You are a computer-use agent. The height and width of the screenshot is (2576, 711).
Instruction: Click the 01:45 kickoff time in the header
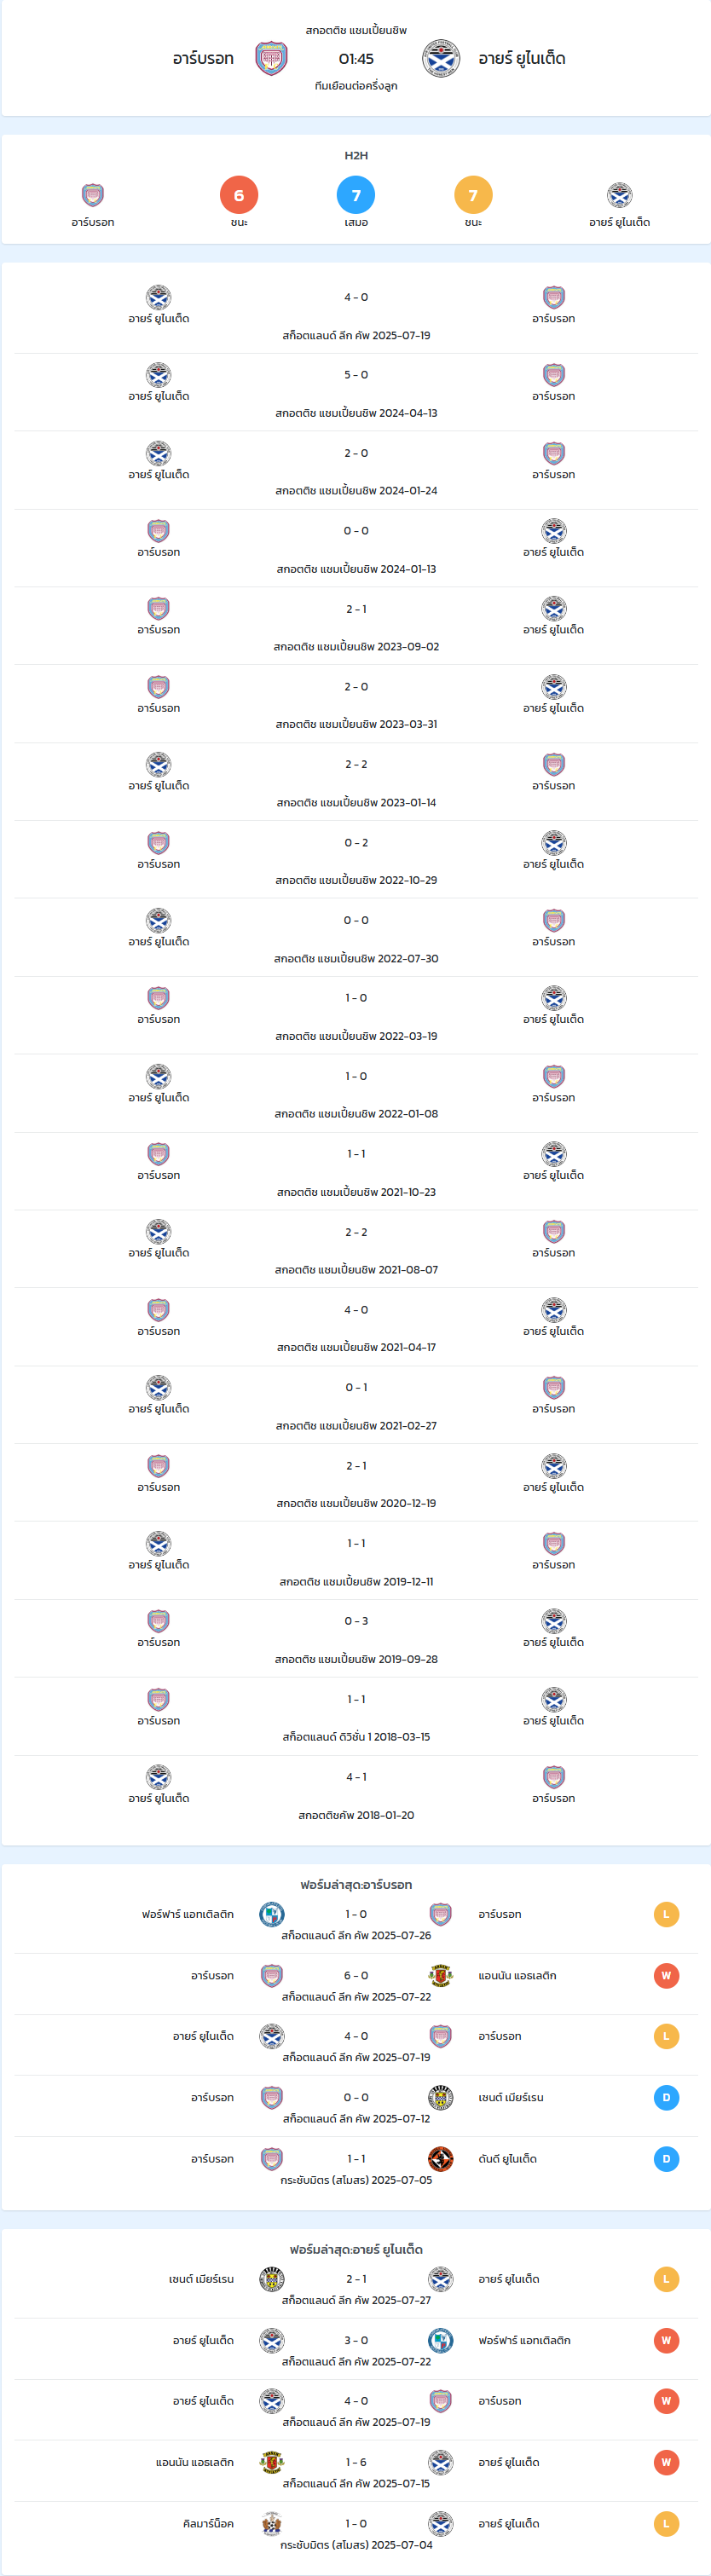(356, 59)
